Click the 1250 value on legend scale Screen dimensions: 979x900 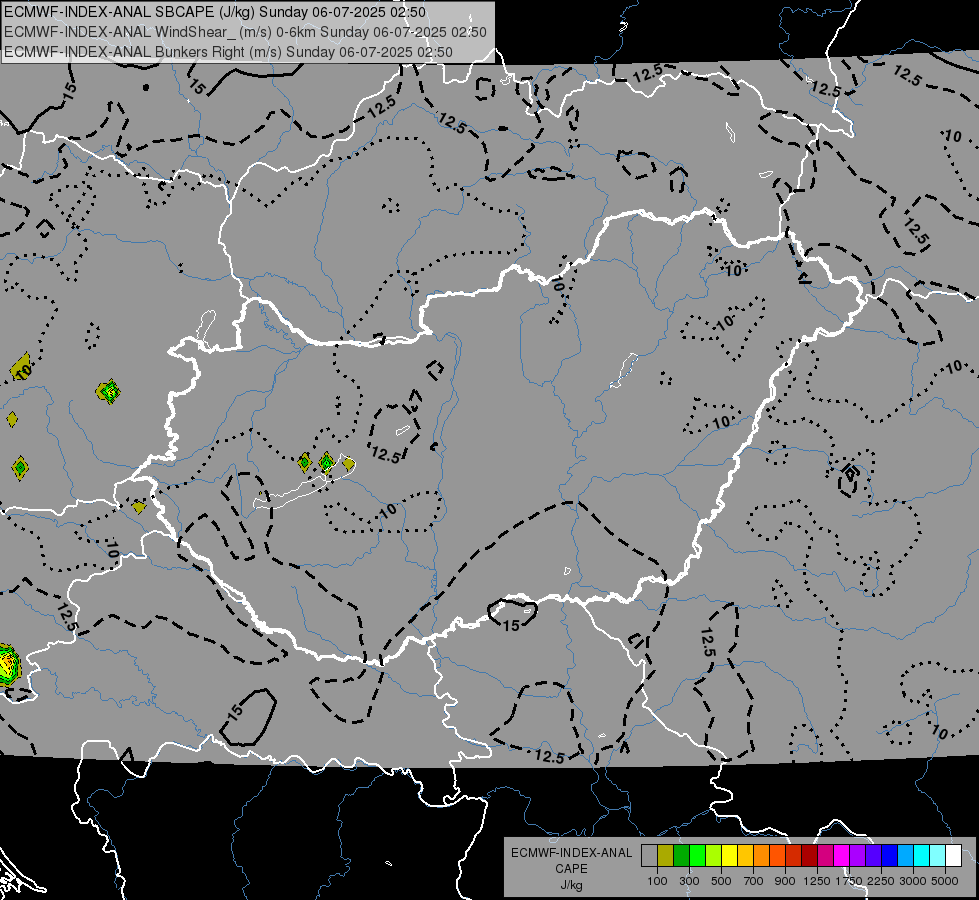(x=817, y=881)
